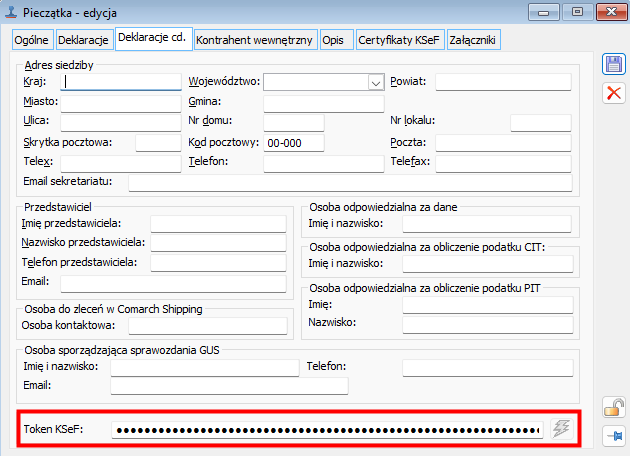Click the Token KSeF masked field
Screen dimensions: 630x456
[326, 430]
